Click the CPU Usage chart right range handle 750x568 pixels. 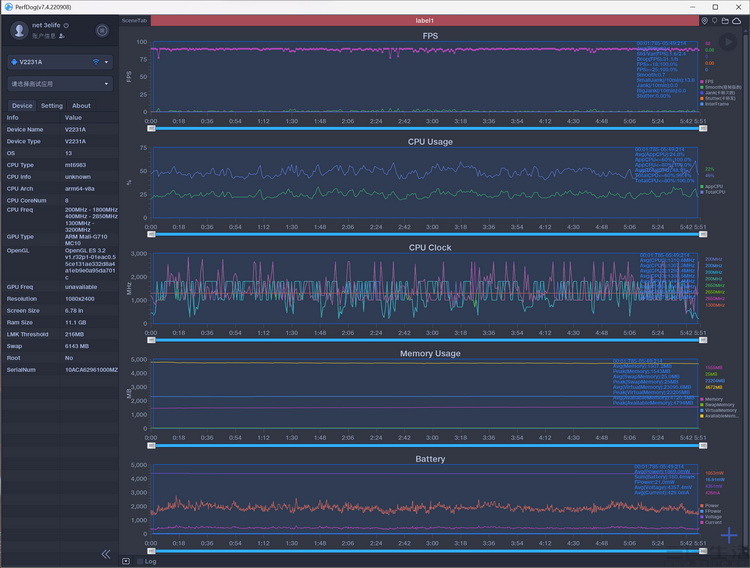703,234
